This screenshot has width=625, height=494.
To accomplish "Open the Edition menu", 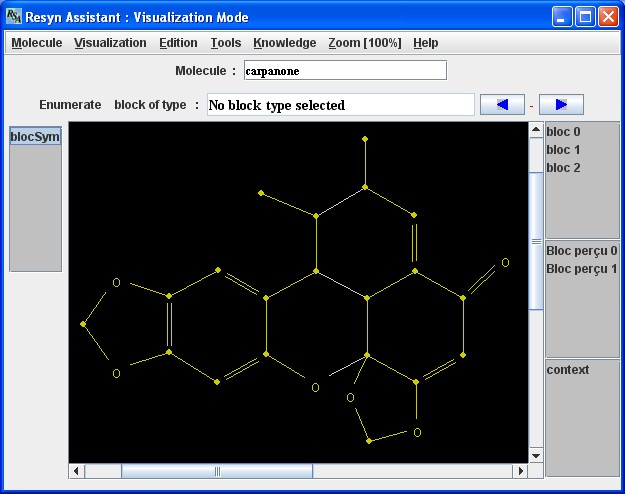I will (x=178, y=43).
